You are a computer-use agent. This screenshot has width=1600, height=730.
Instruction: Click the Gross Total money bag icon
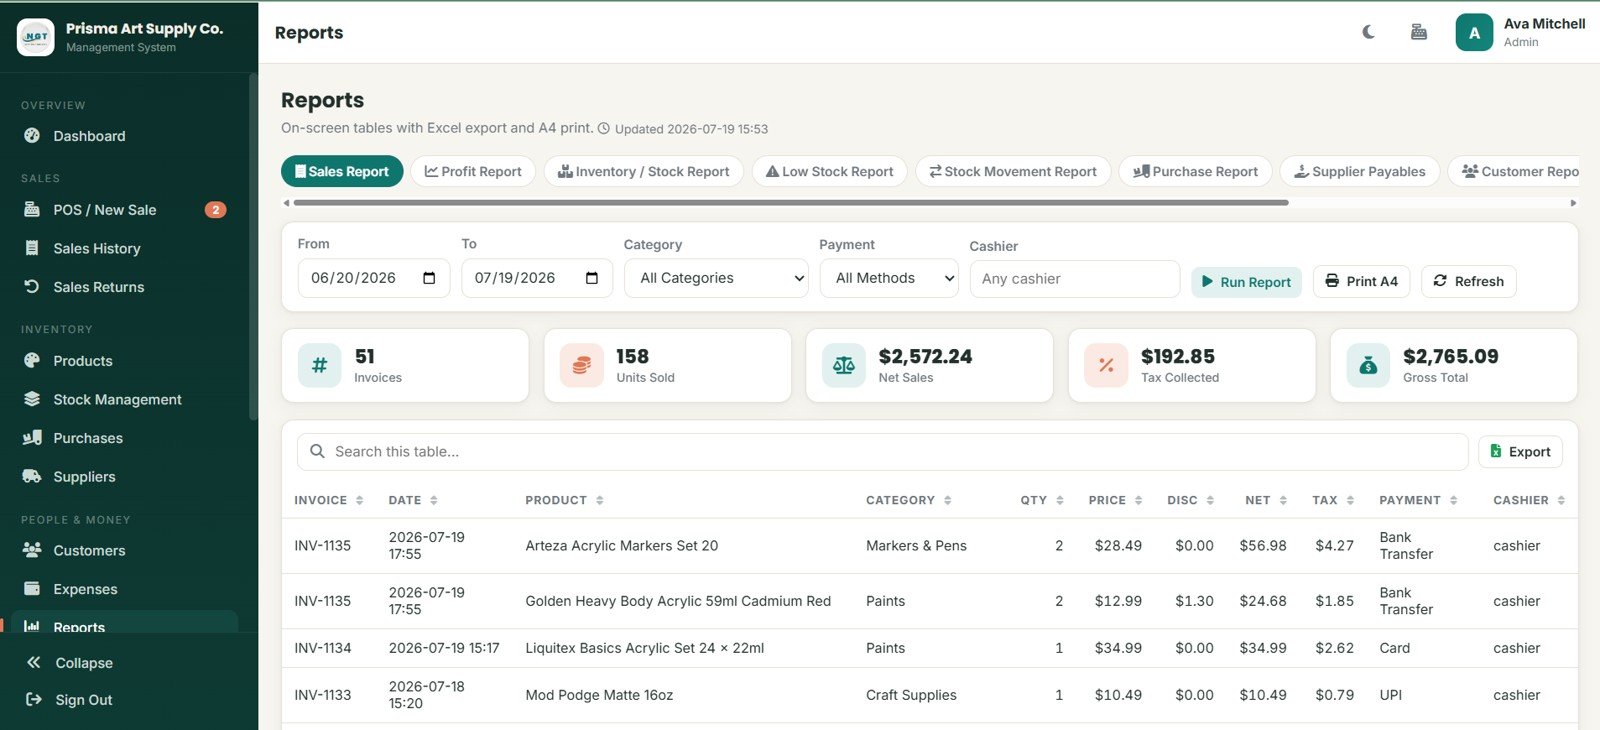click(x=1368, y=366)
